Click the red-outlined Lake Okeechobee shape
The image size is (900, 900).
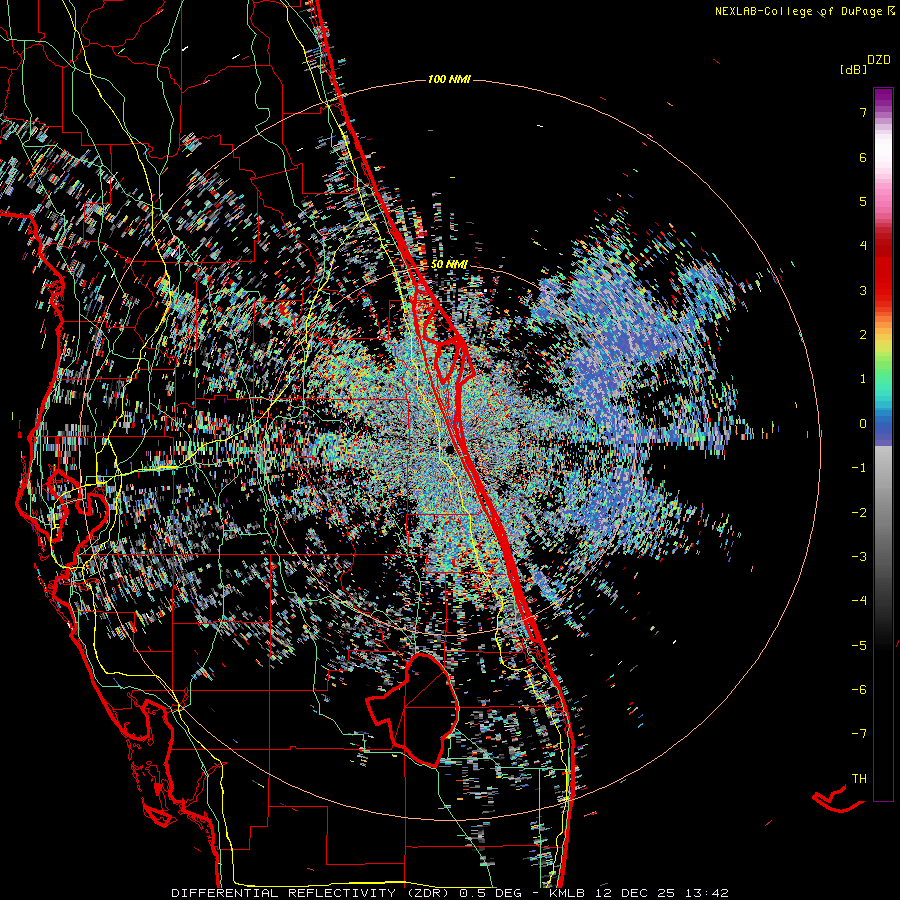[412, 709]
